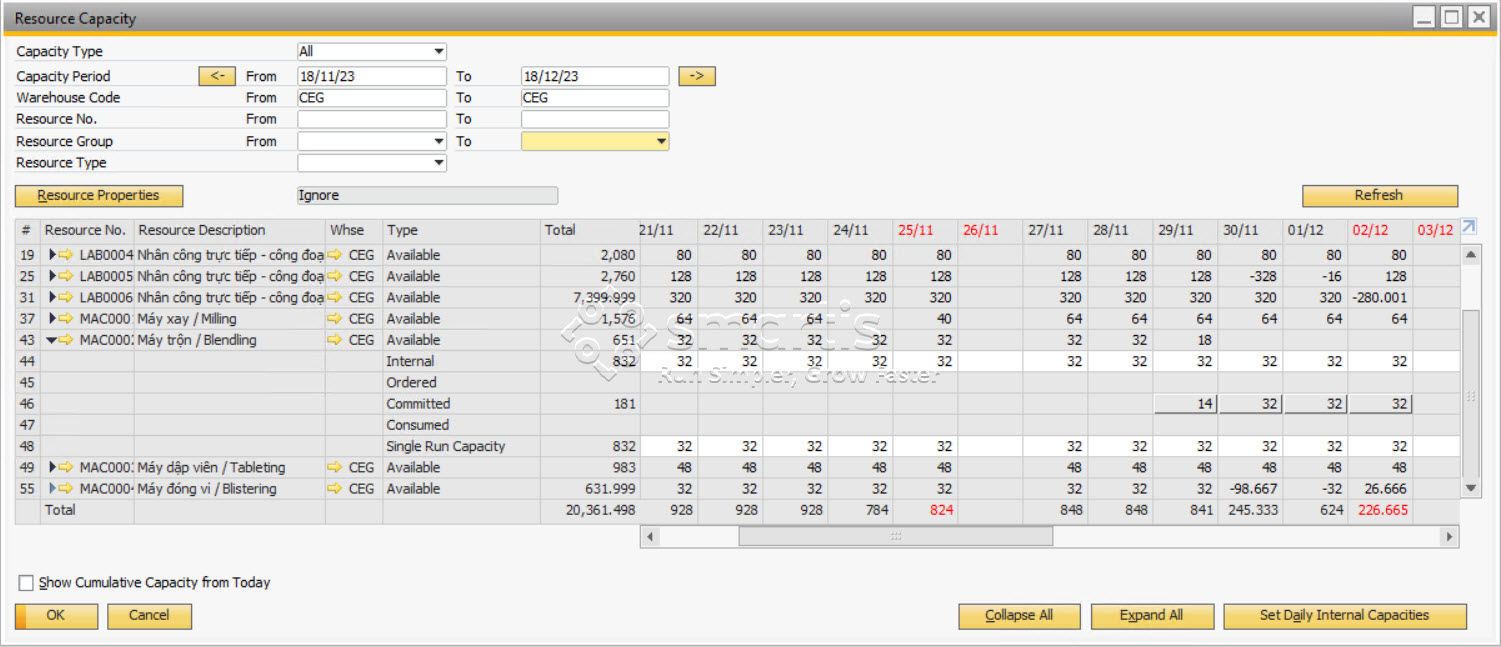
Task: Click the vertical scrollbar down arrow
Action: [1470, 488]
